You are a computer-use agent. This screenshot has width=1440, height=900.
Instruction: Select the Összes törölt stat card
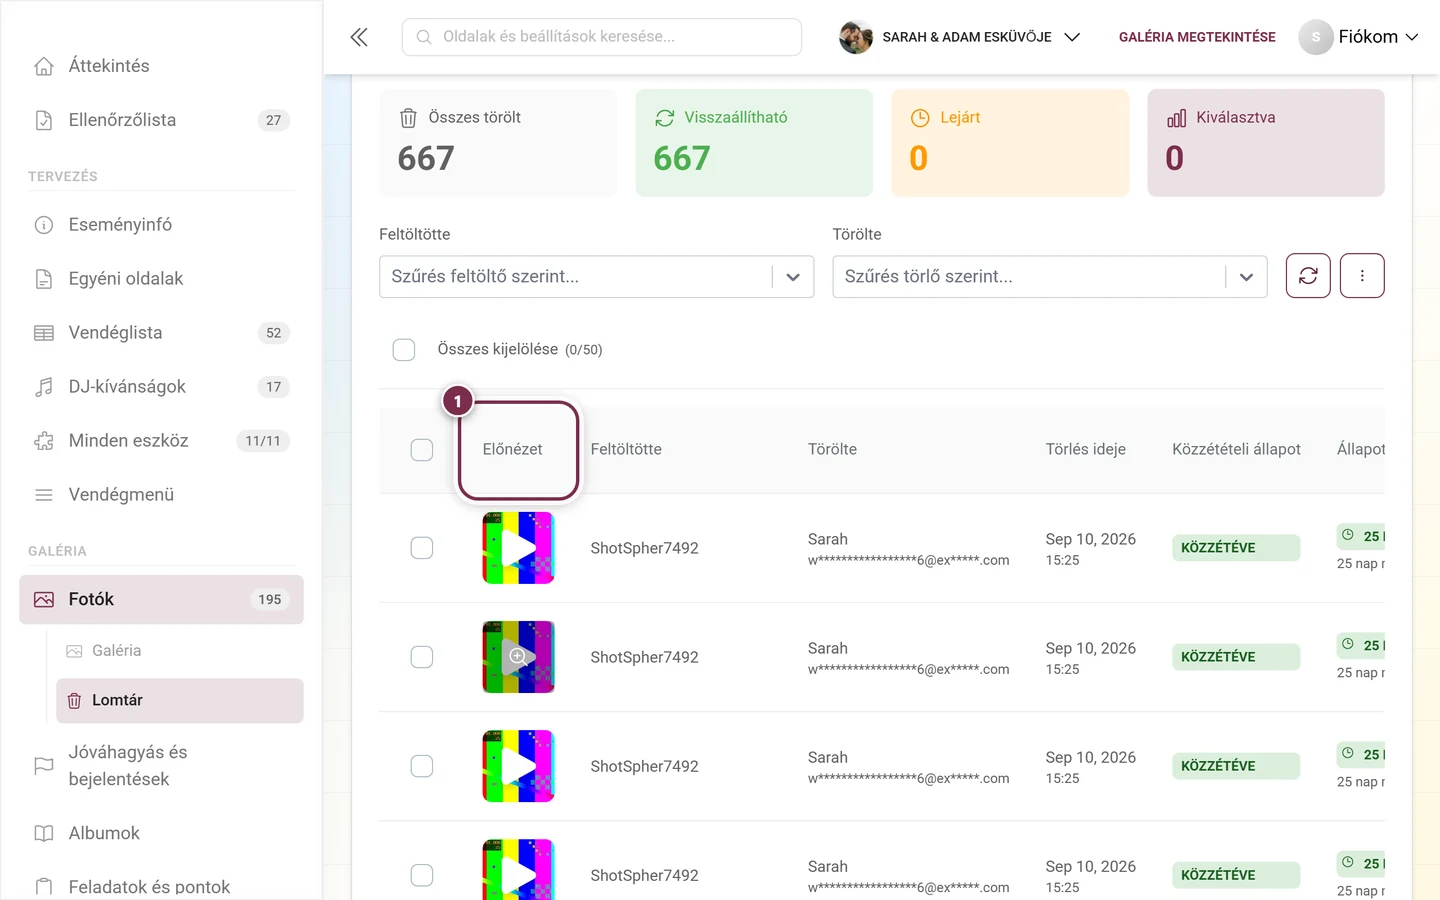[498, 143]
